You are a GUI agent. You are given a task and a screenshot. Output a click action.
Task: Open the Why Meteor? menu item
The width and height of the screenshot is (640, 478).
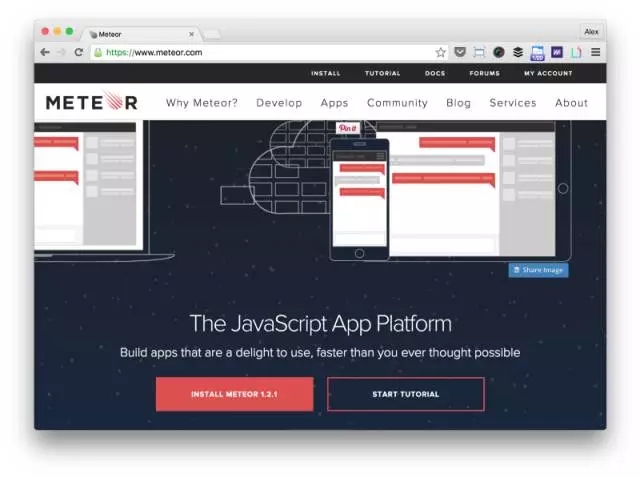click(x=202, y=103)
